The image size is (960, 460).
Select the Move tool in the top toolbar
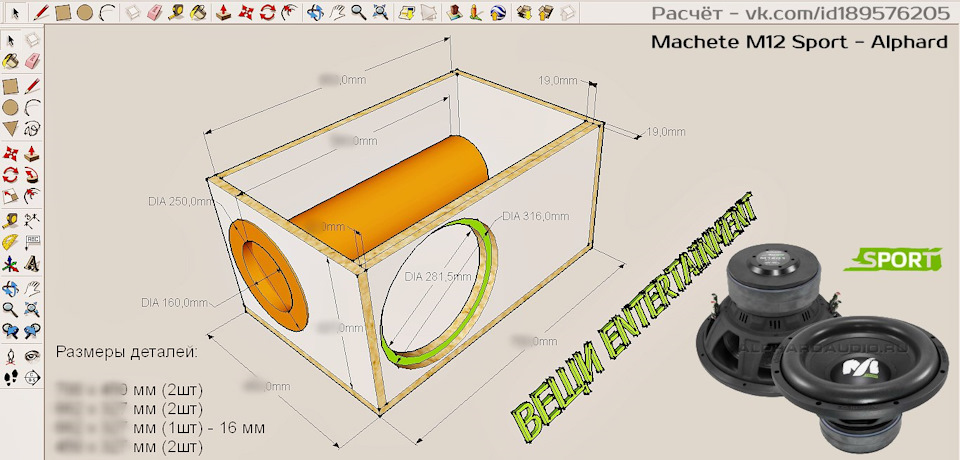(x=246, y=12)
